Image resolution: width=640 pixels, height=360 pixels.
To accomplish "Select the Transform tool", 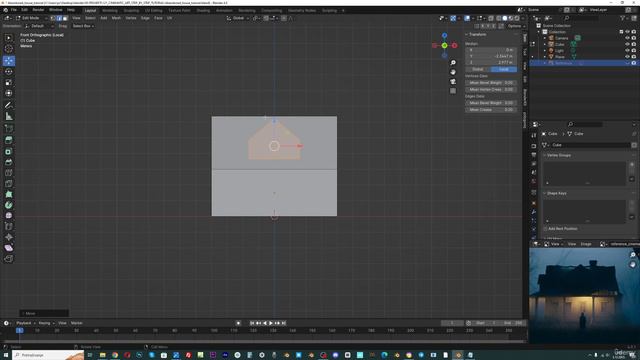I will click(9, 93).
